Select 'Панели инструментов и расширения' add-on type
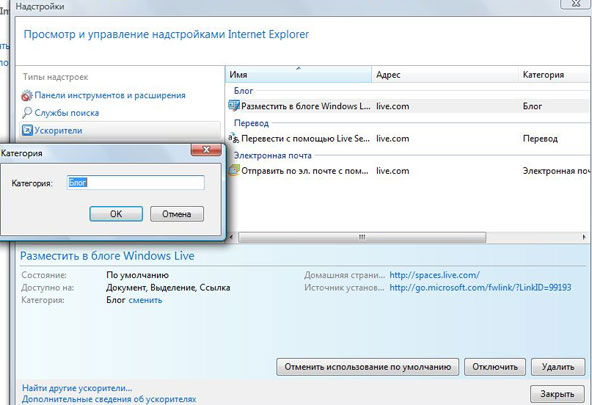Image resolution: width=592 pixels, height=405 pixels. [110, 95]
